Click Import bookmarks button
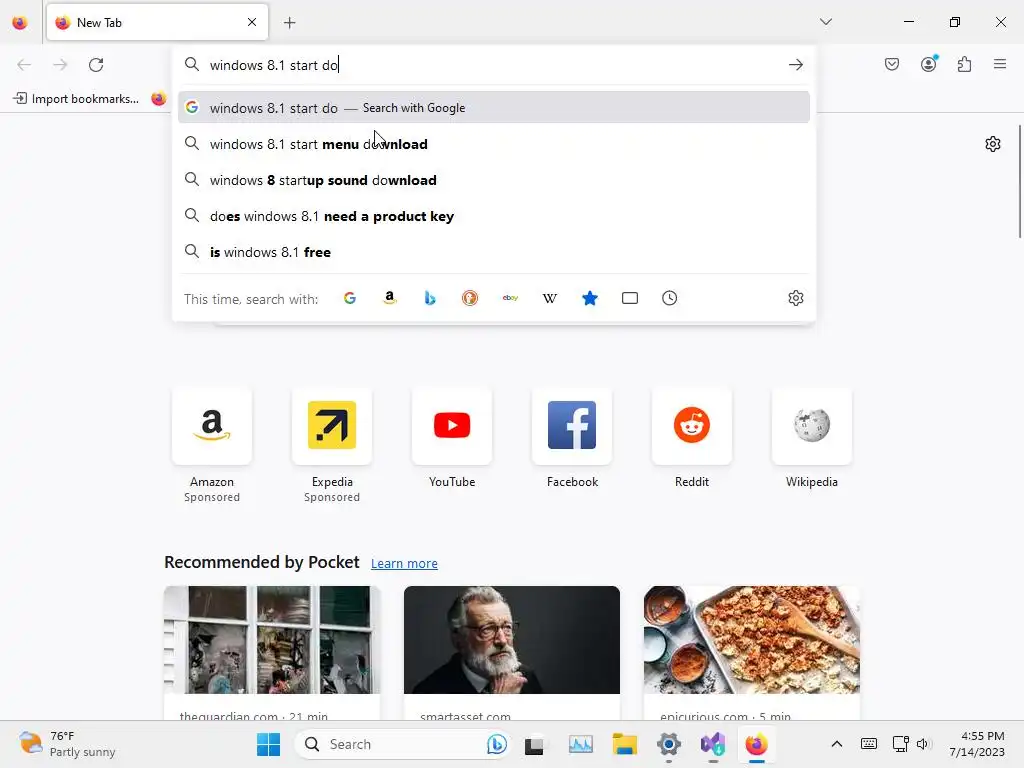 76,99
